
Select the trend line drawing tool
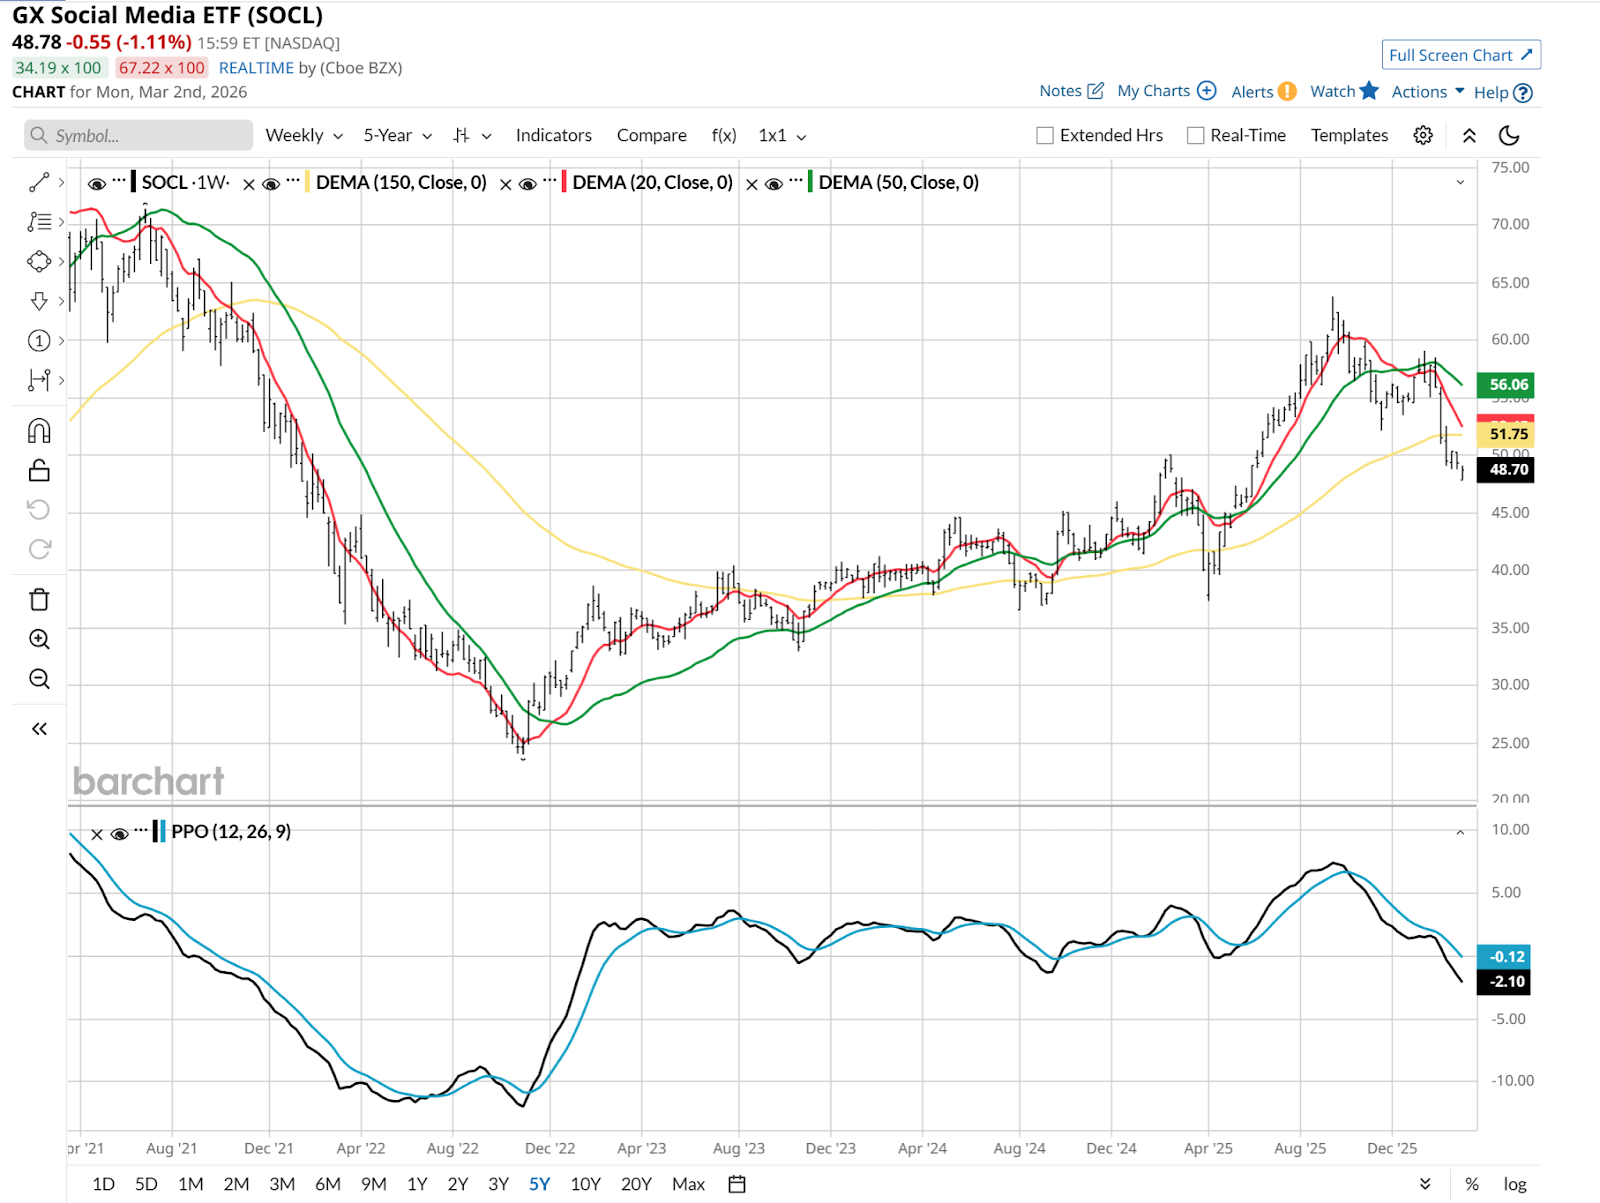[39, 182]
